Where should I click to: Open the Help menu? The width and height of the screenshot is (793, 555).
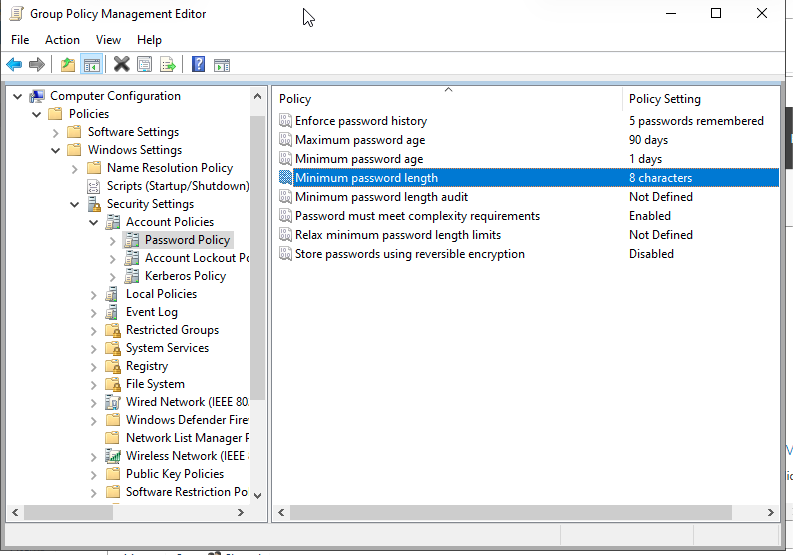tap(149, 39)
